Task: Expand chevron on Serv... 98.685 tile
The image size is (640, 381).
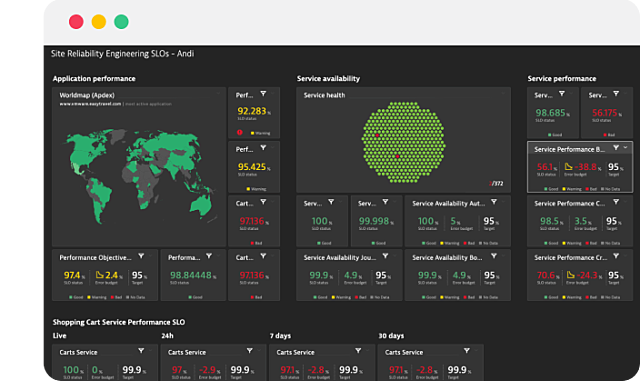Action: (571, 94)
